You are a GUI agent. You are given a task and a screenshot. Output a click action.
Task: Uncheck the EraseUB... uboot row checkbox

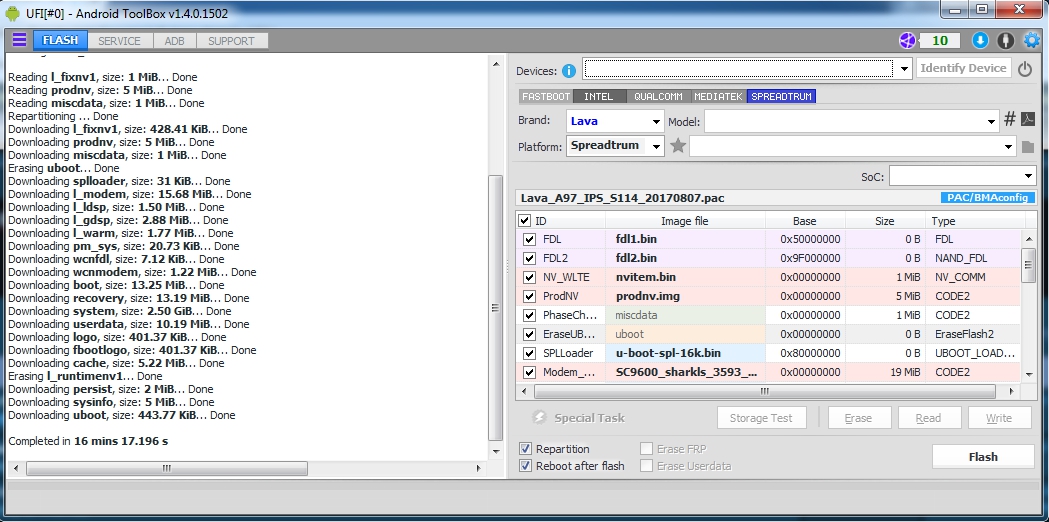[529, 334]
